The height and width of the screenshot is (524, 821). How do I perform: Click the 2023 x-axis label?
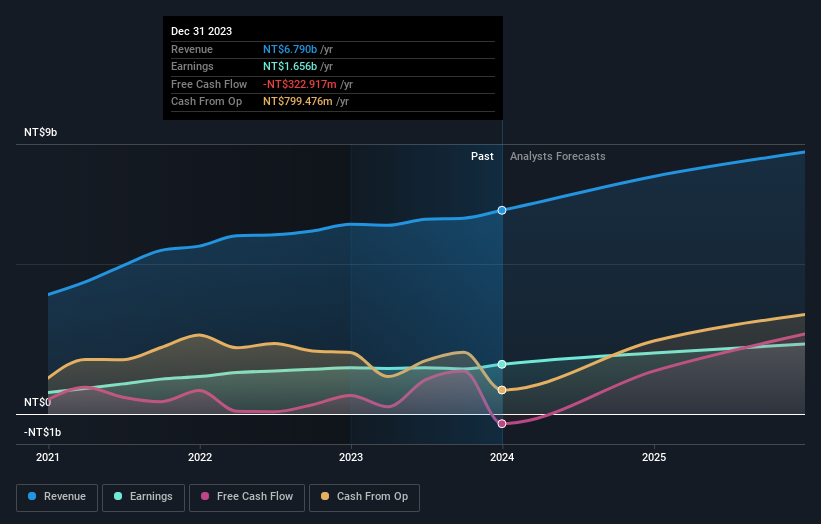tap(351, 458)
